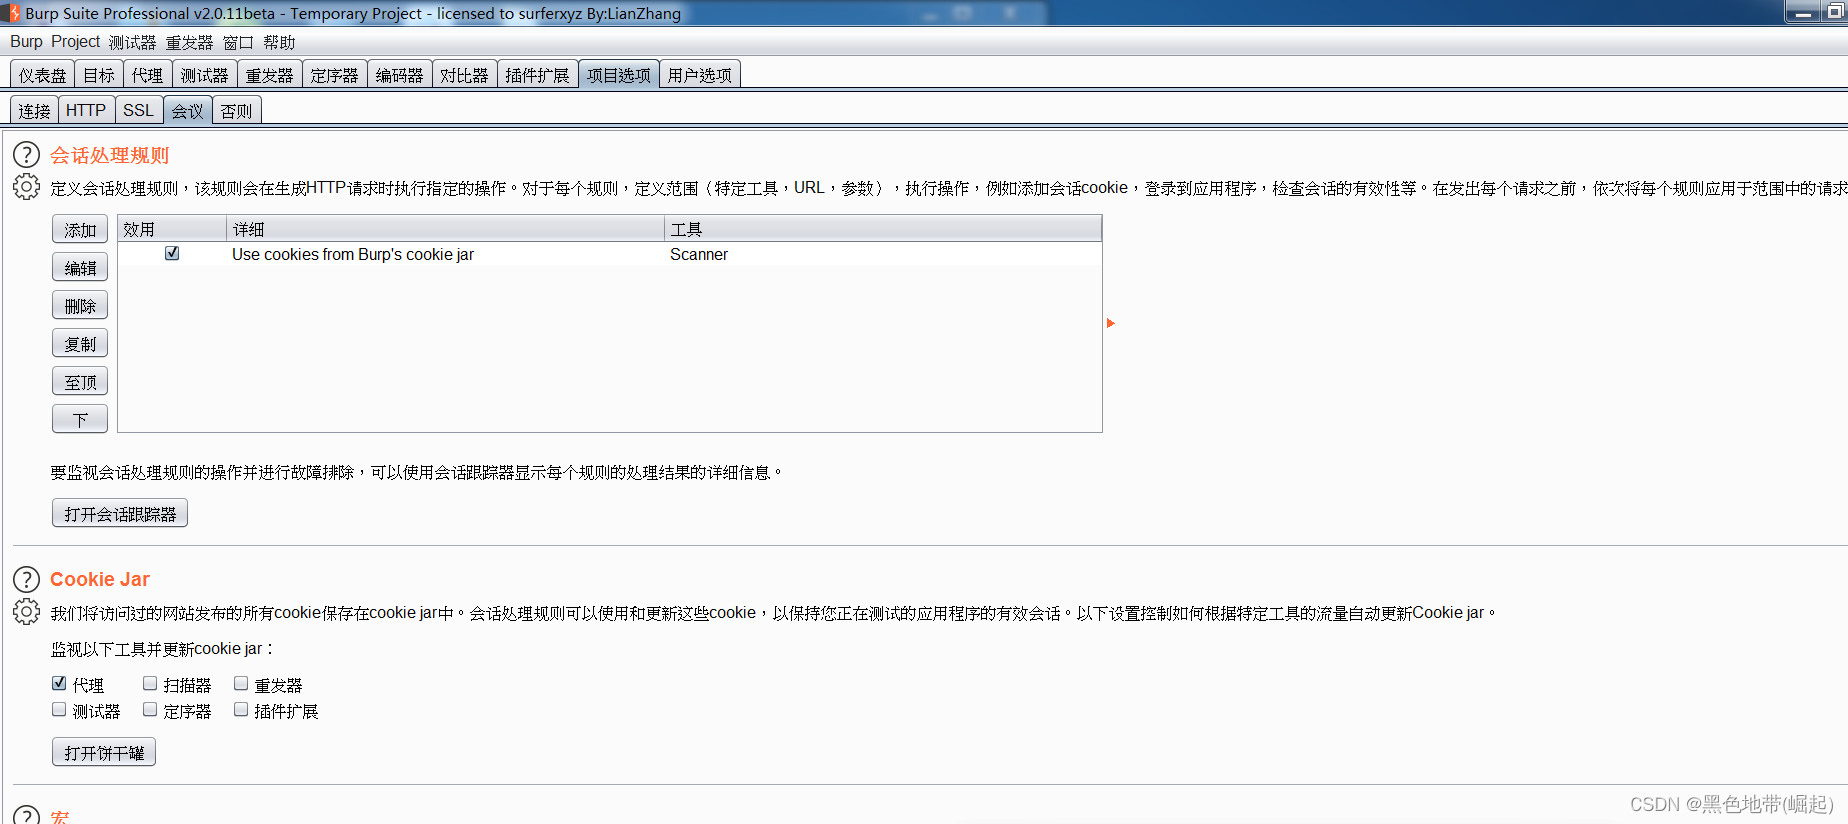Sort by the 工具 column header

[x=883, y=229]
